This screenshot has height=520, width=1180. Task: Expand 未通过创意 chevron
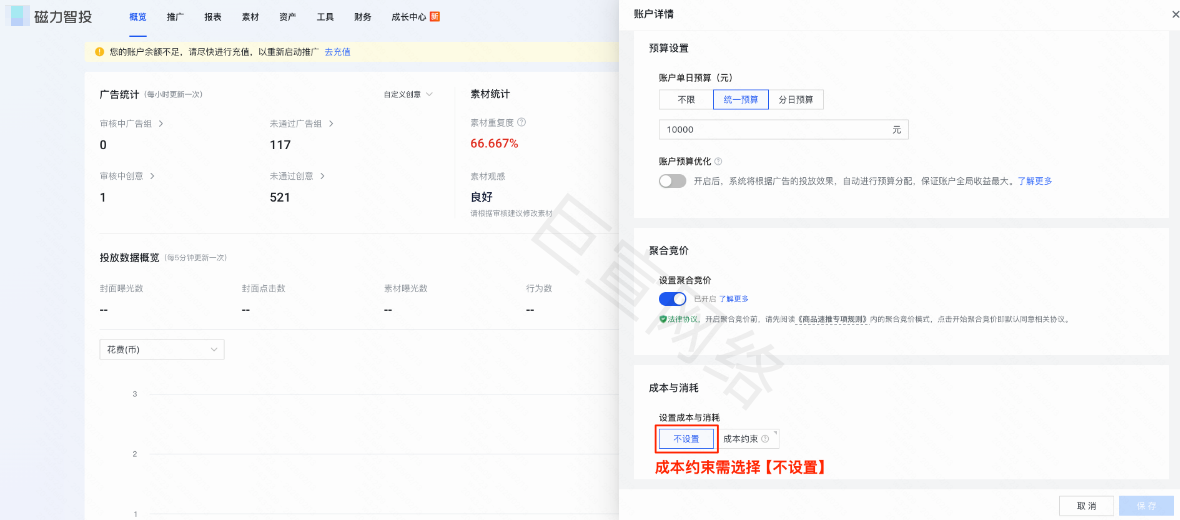pos(322,176)
